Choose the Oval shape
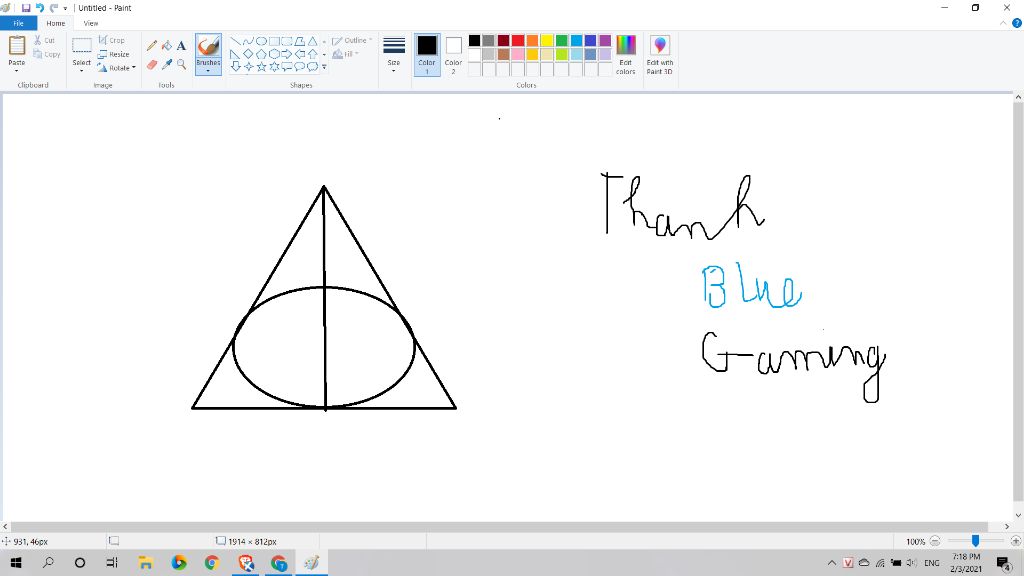 point(261,41)
